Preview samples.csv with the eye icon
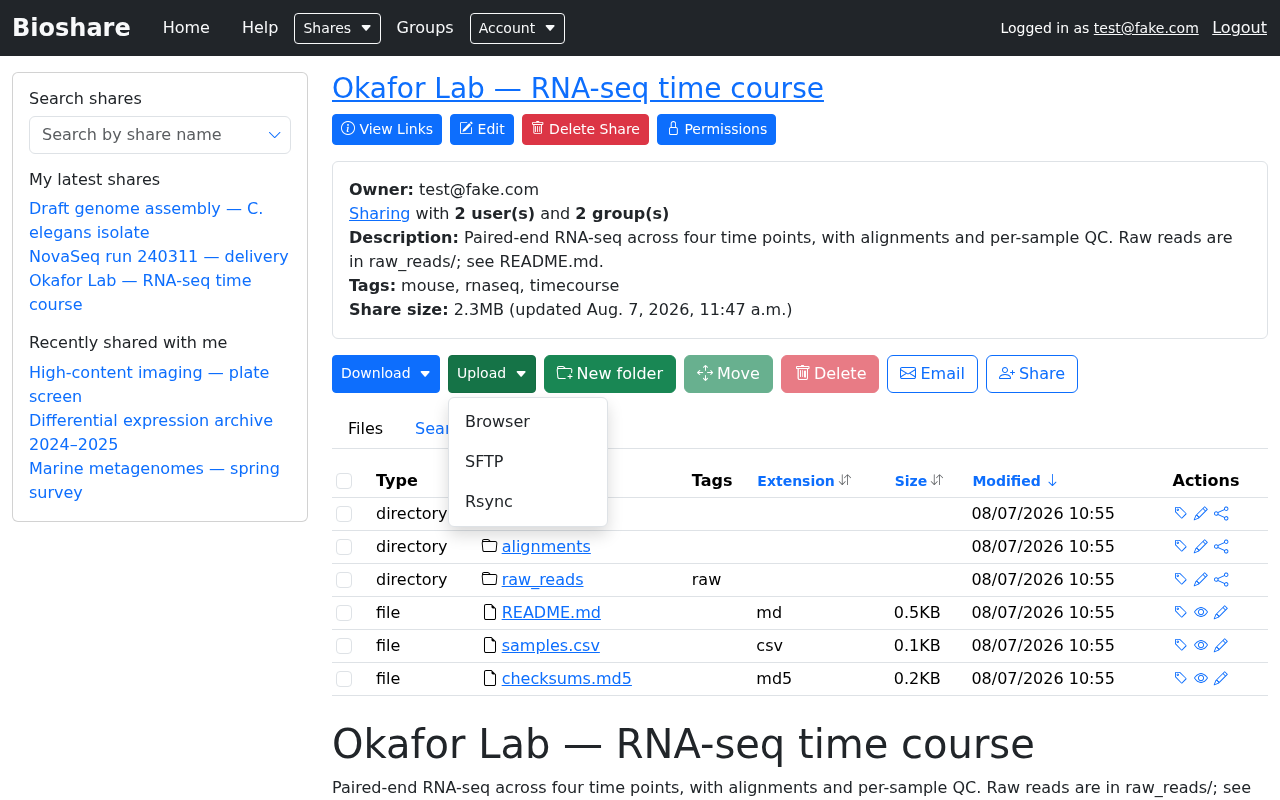This screenshot has width=1280, height=800. pyautogui.click(x=1201, y=646)
